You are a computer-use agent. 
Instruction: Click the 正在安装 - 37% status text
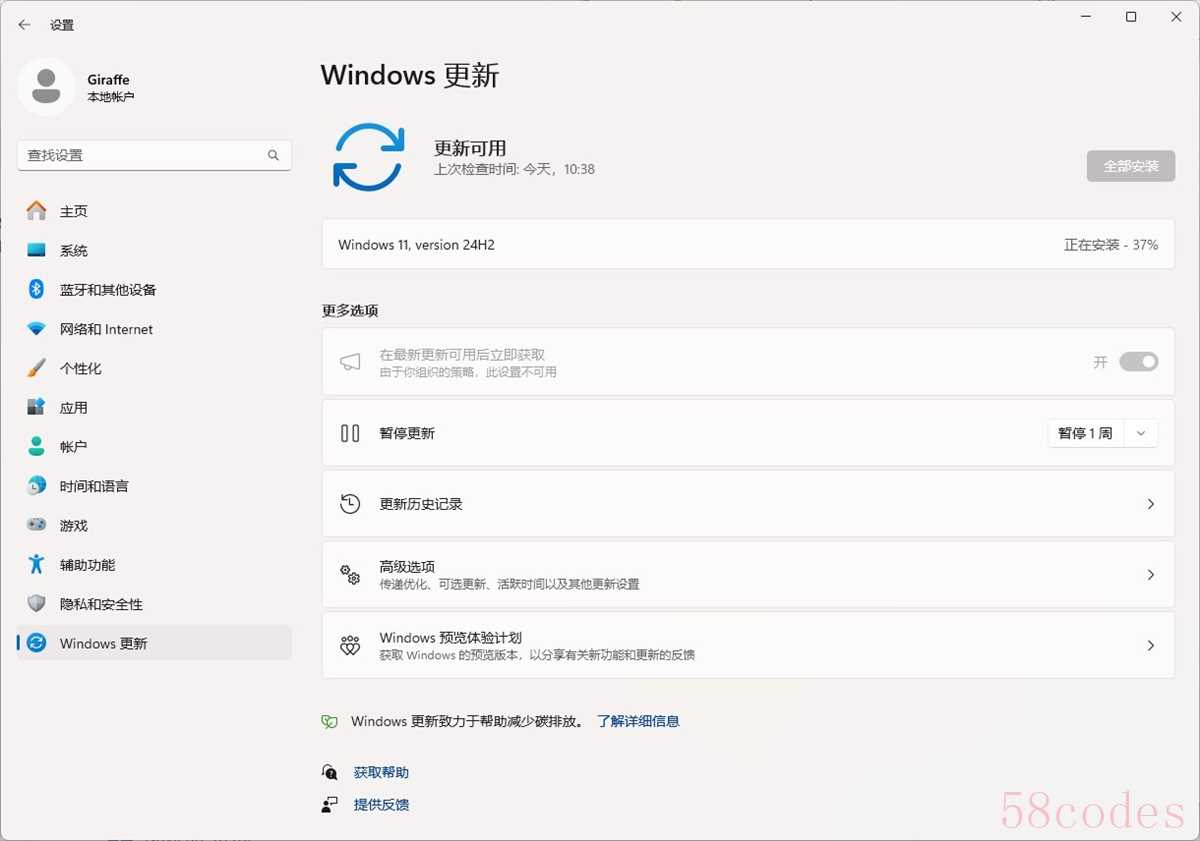[1111, 245]
